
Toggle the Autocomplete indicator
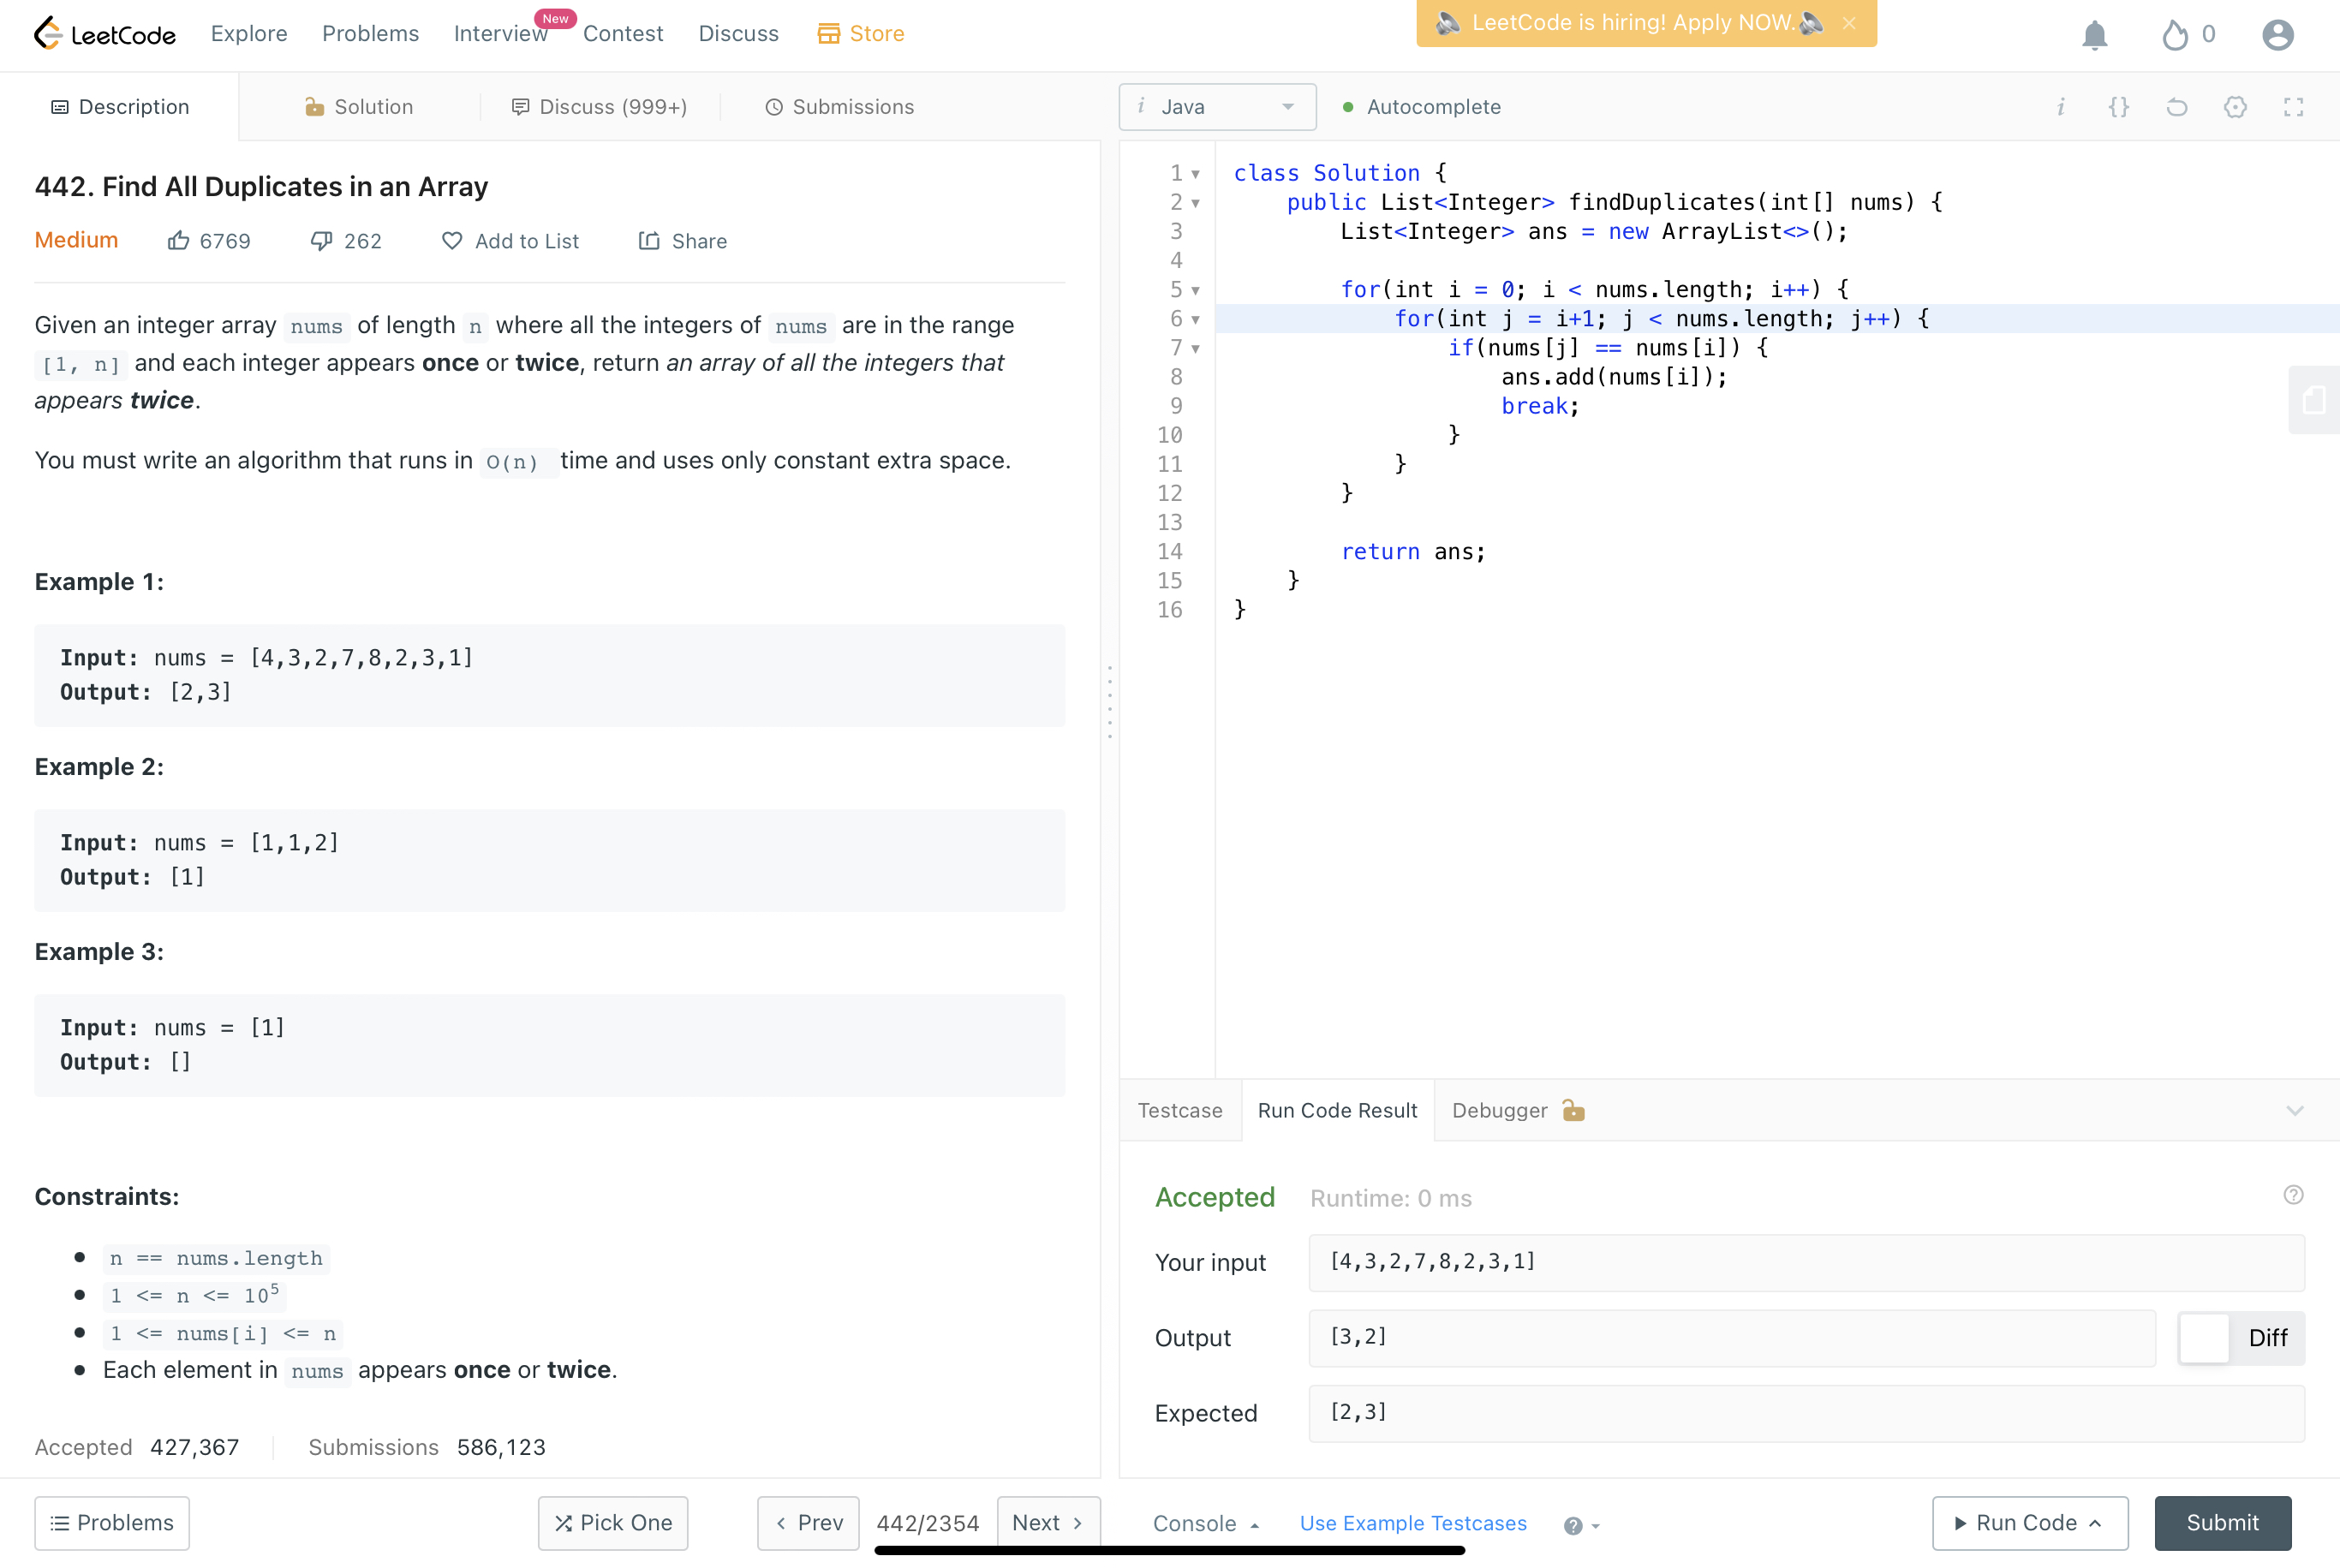pyautogui.click(x=1420, y=107)
